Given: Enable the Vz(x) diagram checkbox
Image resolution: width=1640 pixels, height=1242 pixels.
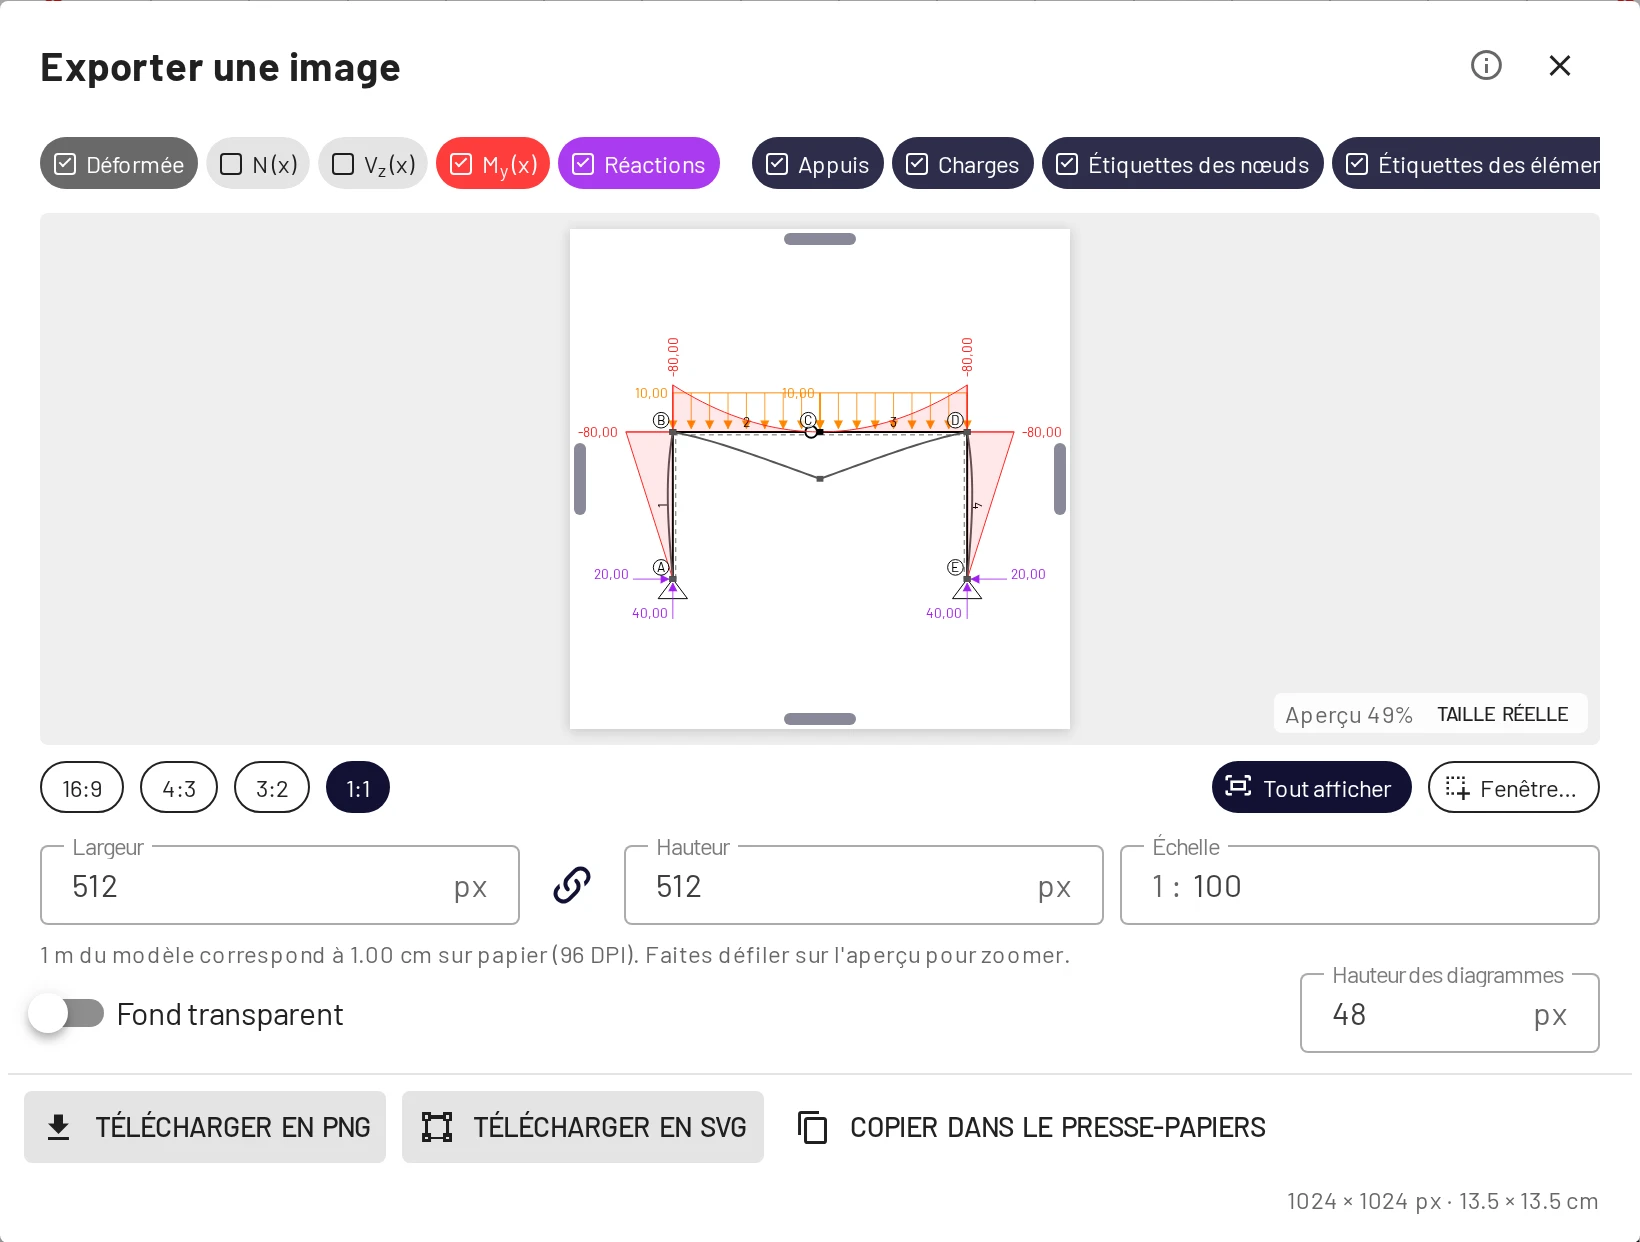Looking at the screenshot, I should pyautogui.click(x=373, y=164).
